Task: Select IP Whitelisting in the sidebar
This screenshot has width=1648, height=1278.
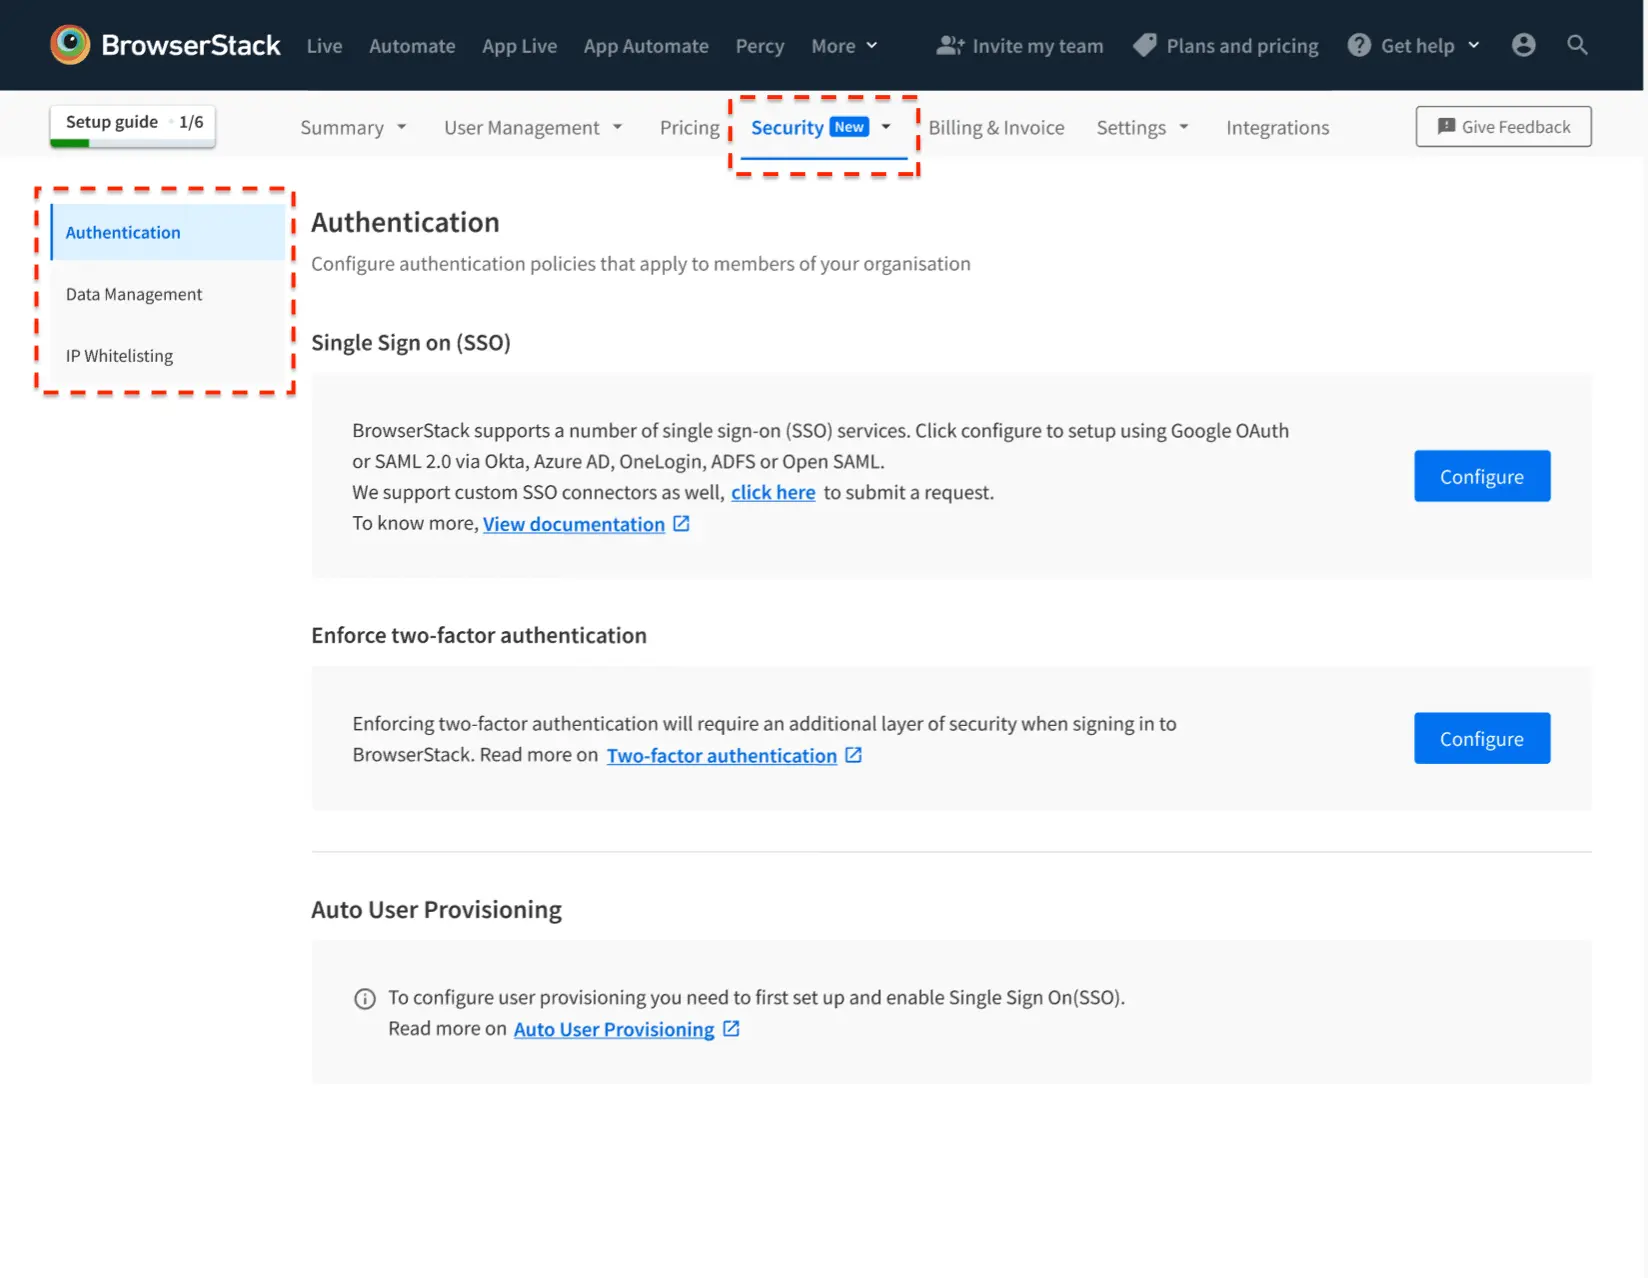Action: (x=119, y=356)
